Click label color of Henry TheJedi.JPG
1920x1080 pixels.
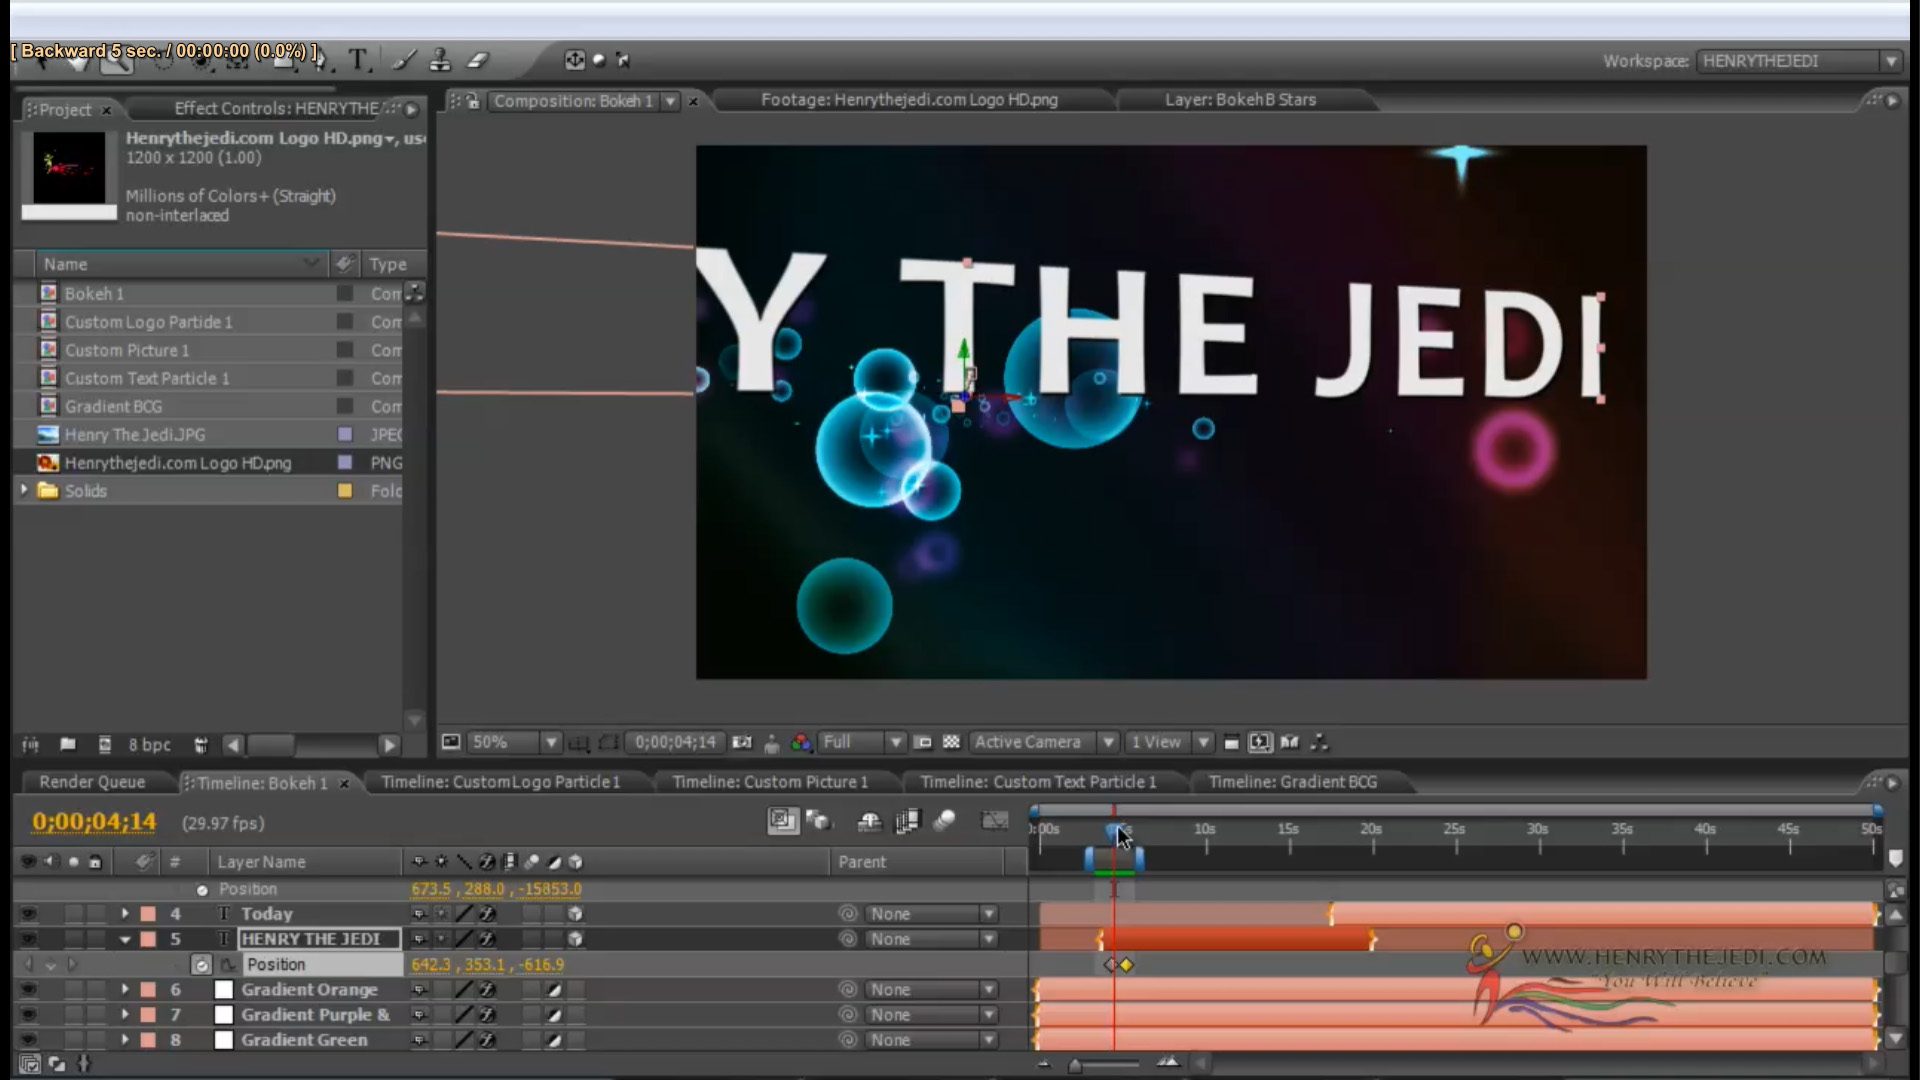point(345,434)
